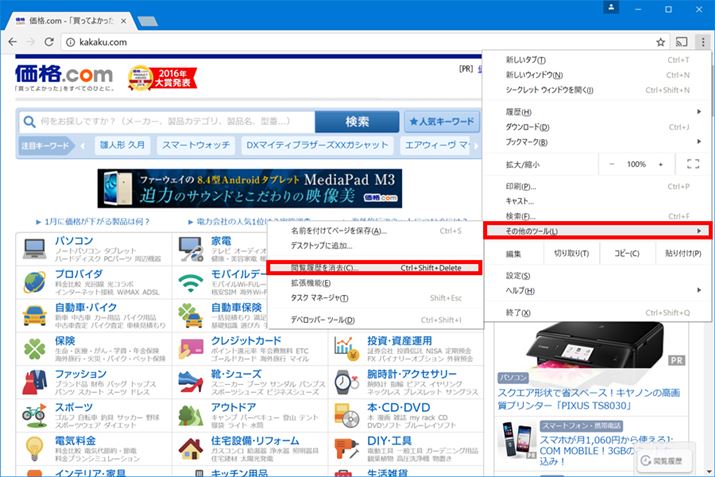Click the 2016年大賞発表 badge
The width and height of the screenshot is (715, 477).
162,78
